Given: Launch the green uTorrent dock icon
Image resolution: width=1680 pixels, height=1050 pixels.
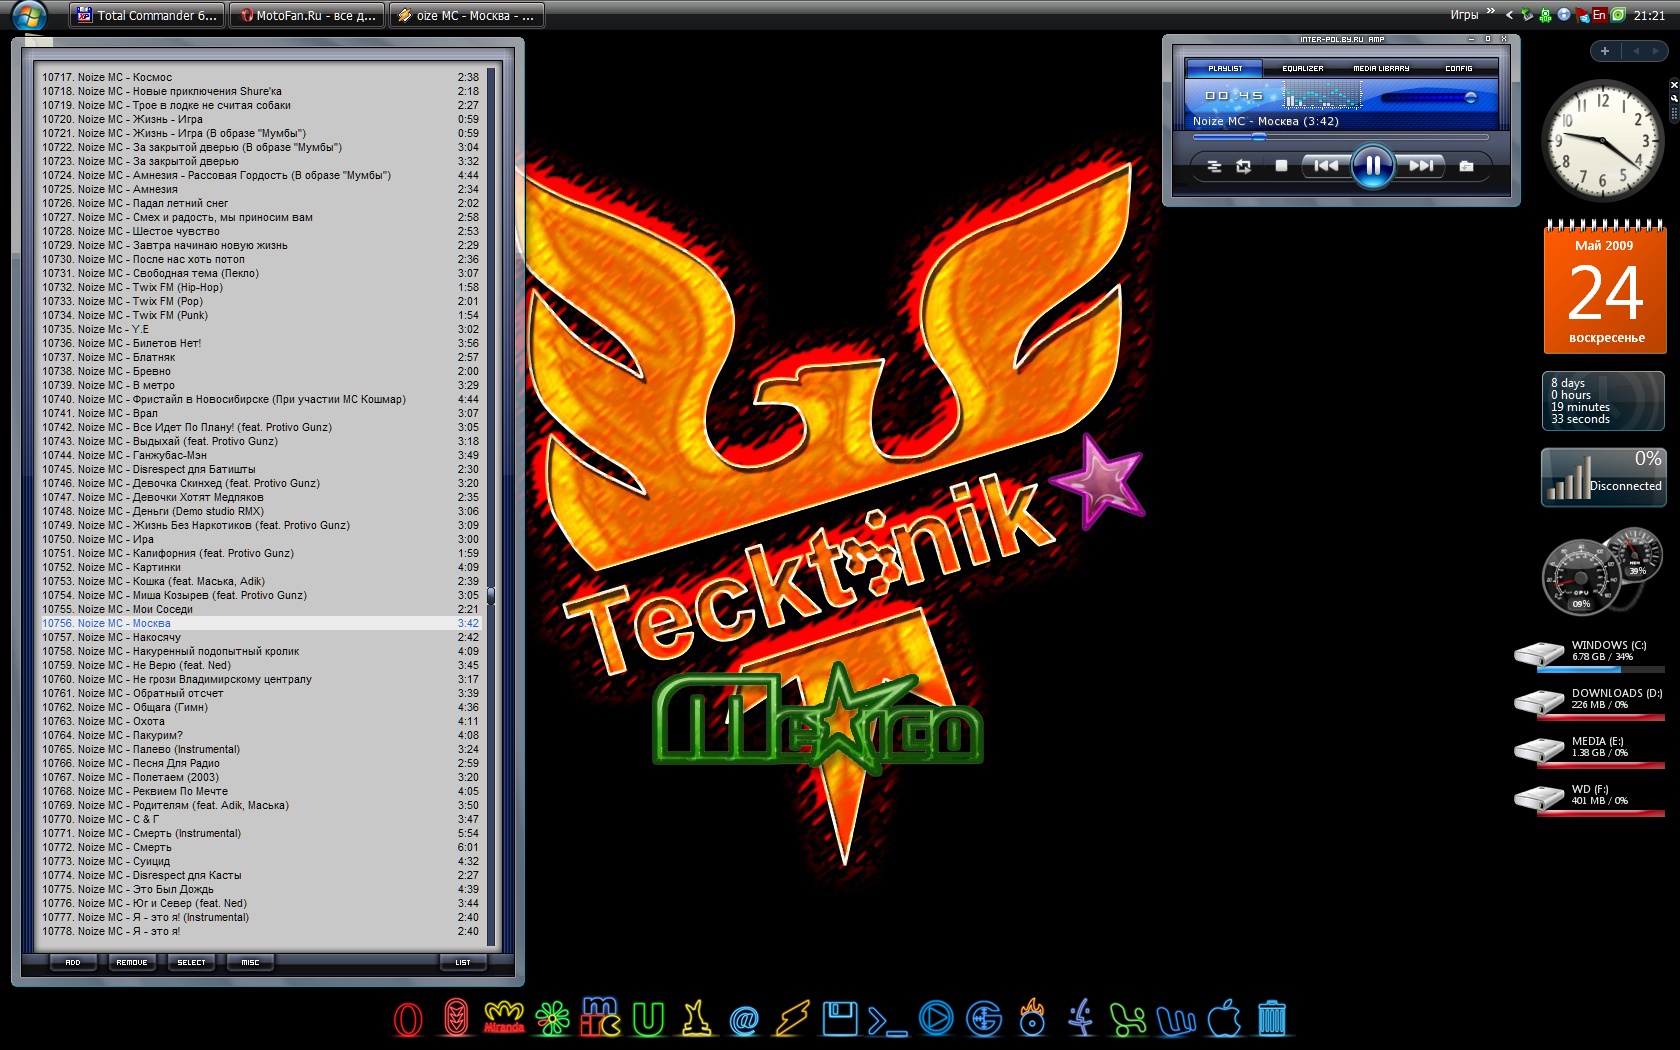Looking at the screenshot, I should (x=648, y=1019).
